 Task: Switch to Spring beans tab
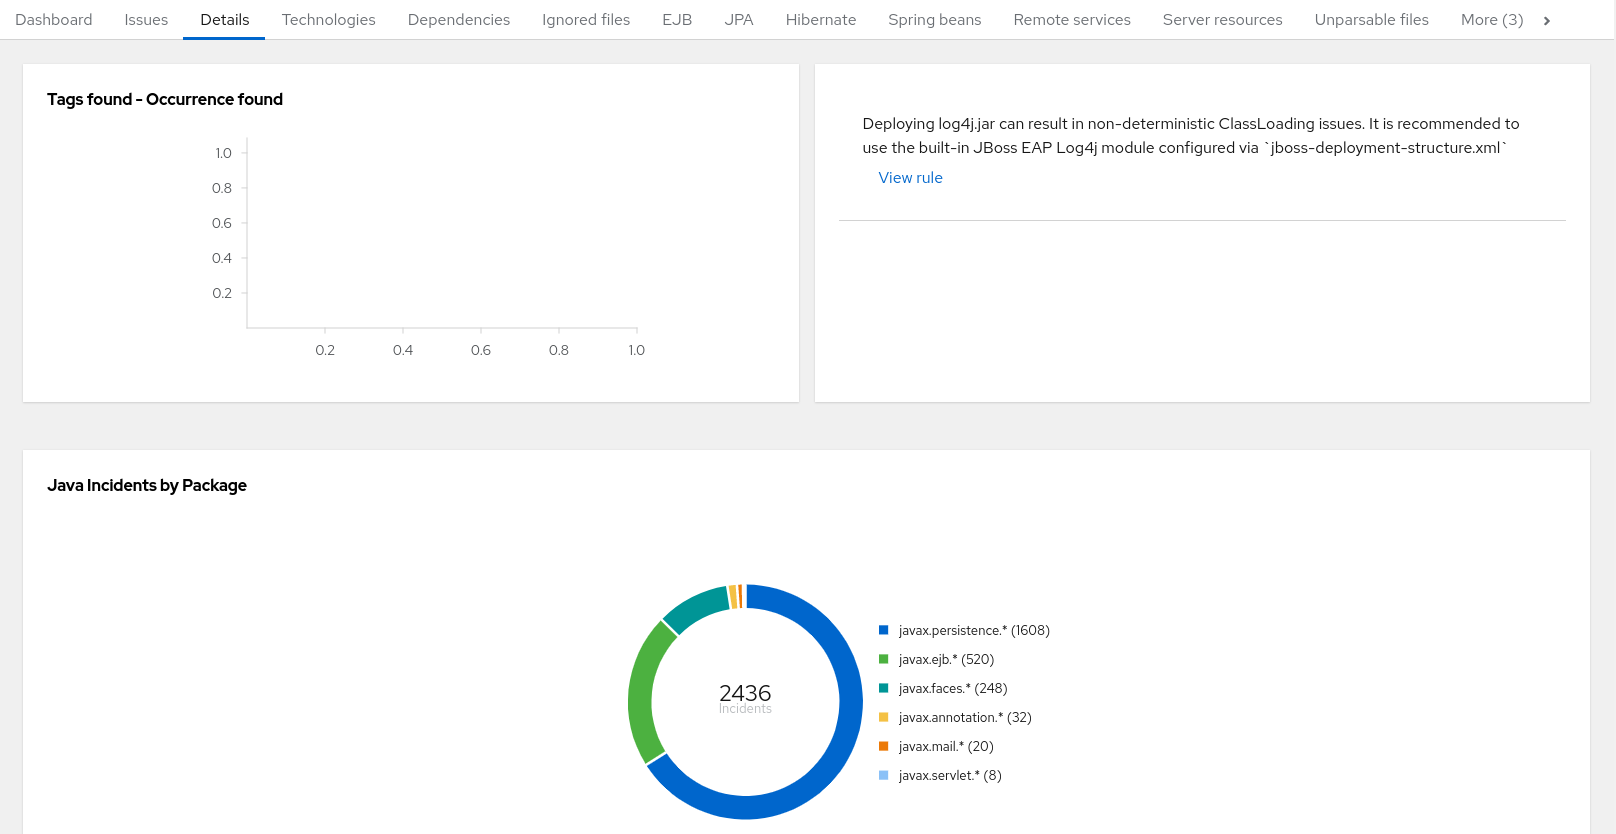(934, 20)
